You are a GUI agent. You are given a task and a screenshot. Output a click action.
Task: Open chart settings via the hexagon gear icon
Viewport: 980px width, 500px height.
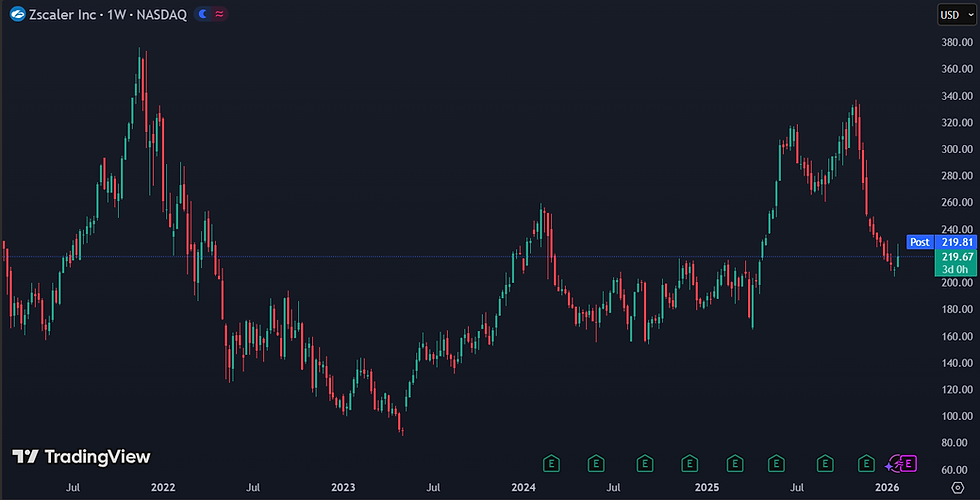(957, 488)
